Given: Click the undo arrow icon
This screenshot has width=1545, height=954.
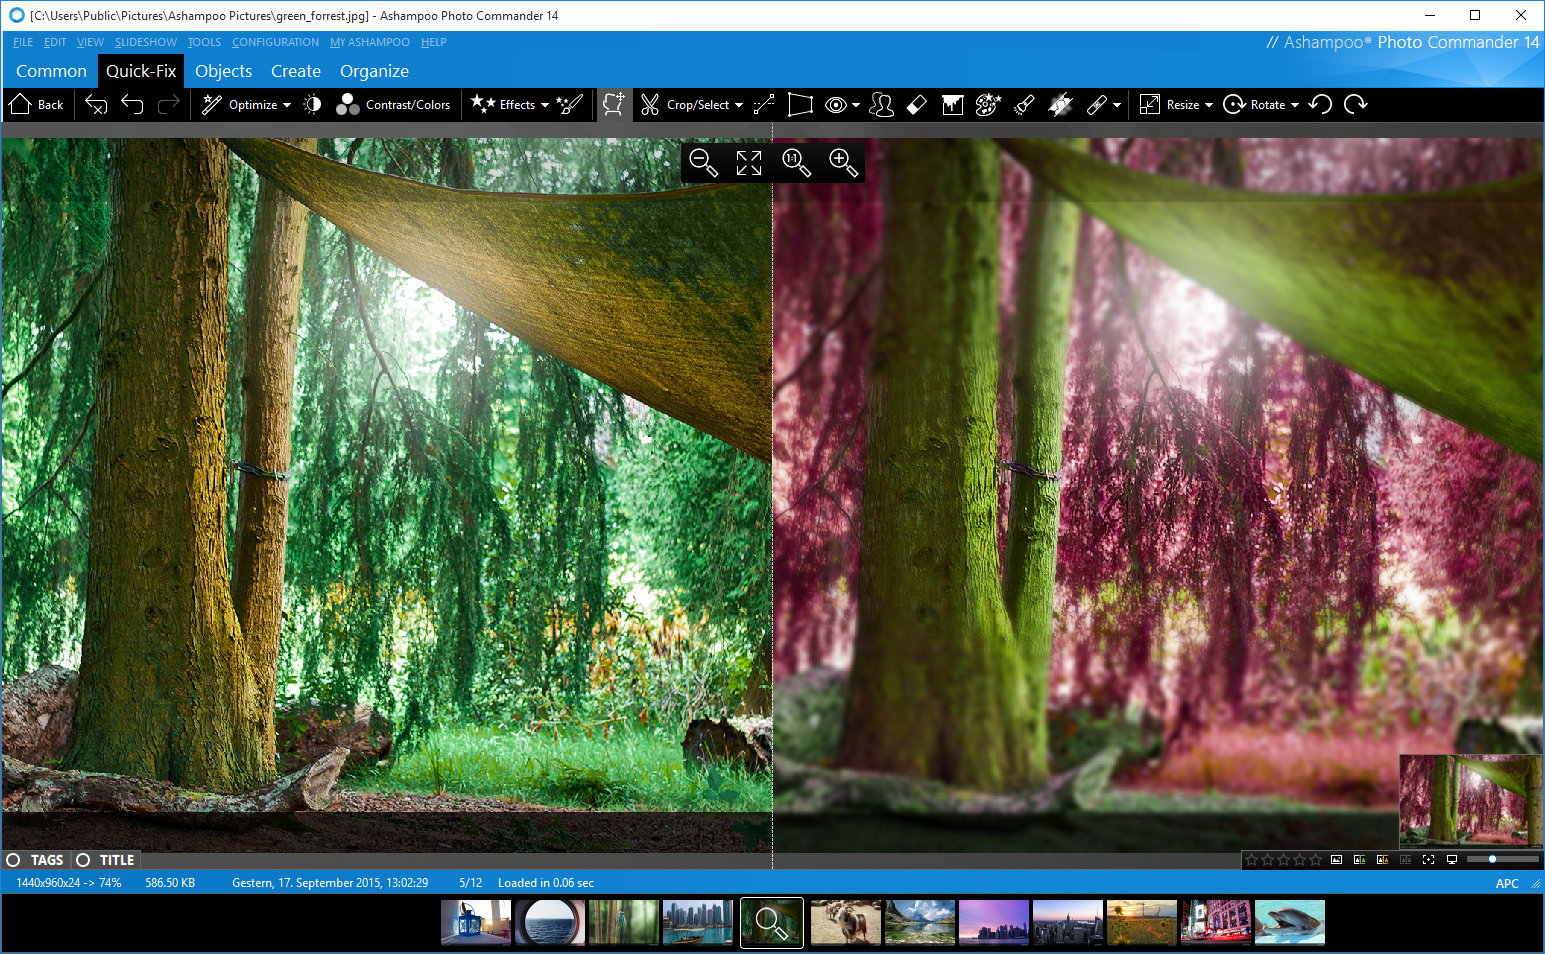Looking at the screenshot, I should tap(132, 105).
